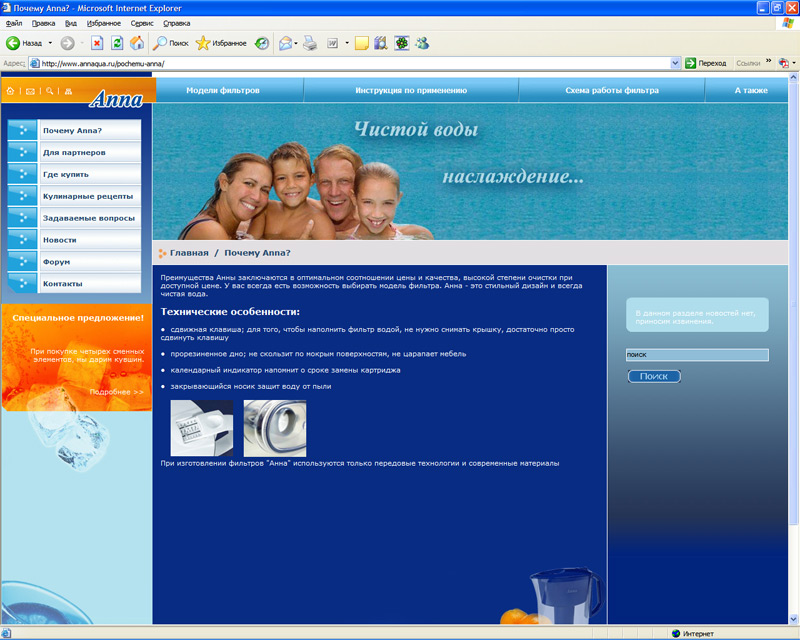Open the browsing History clock icon
Viewport: 800px width, 640px height.
point(262,43)
